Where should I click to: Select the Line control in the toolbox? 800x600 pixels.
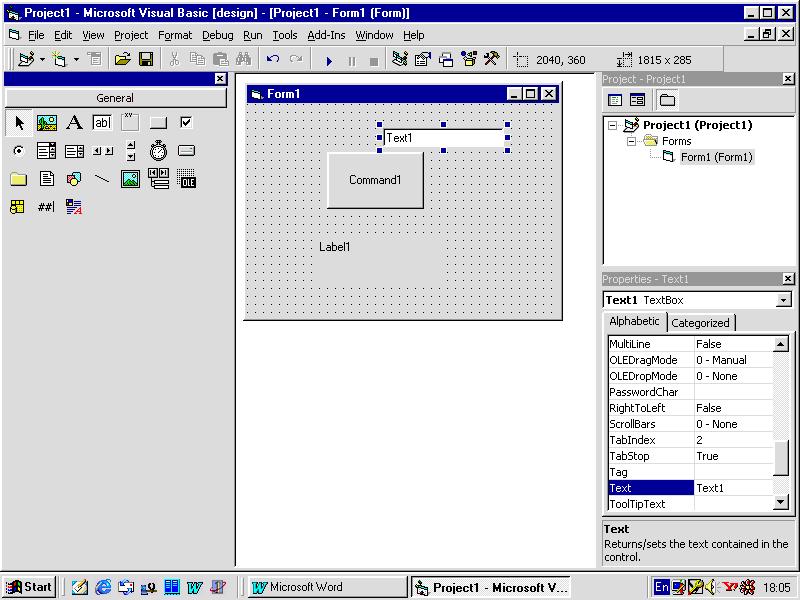[x=102, y=179]
